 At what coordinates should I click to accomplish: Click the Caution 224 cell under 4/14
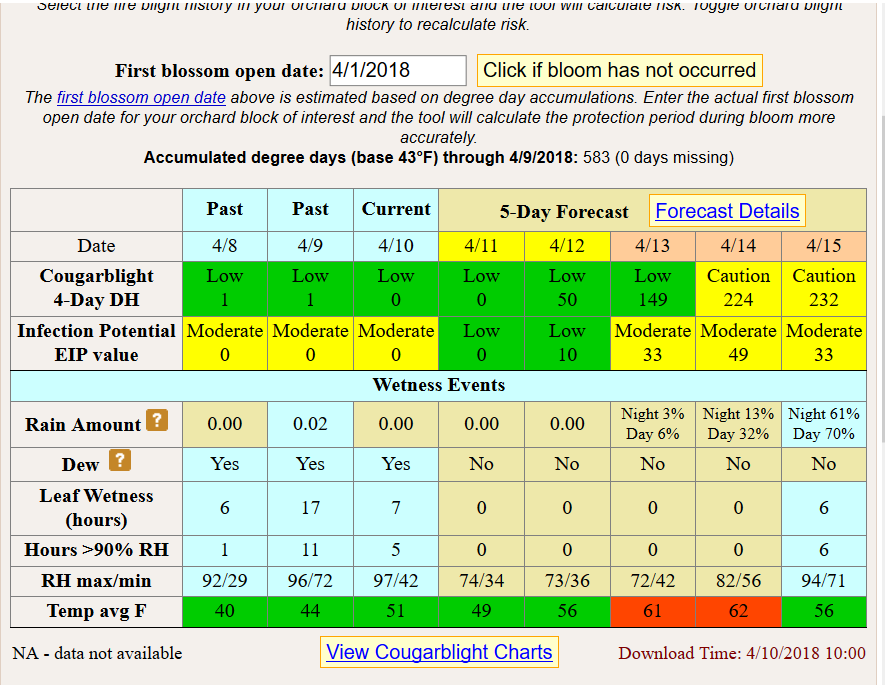click(738, 288)
